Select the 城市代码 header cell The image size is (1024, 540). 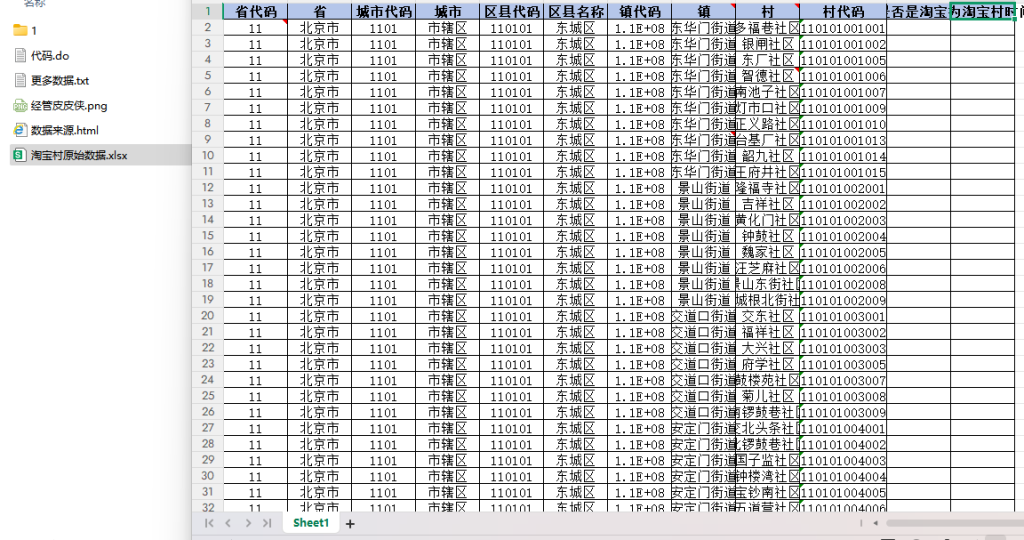click(x=383, y=12)
